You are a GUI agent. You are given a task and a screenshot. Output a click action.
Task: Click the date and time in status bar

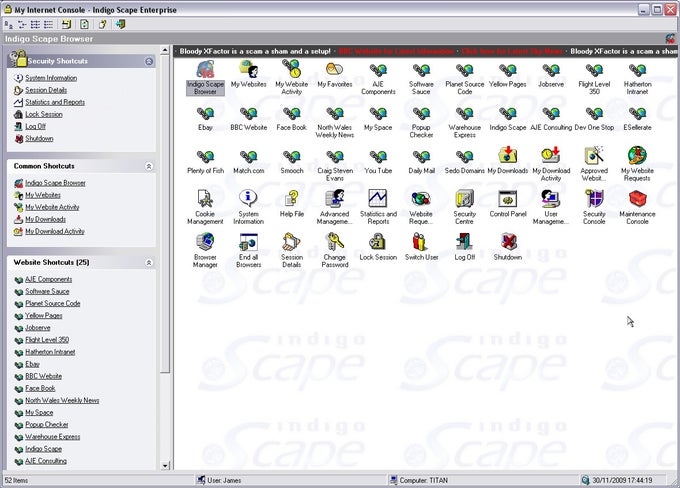[622, 480]
